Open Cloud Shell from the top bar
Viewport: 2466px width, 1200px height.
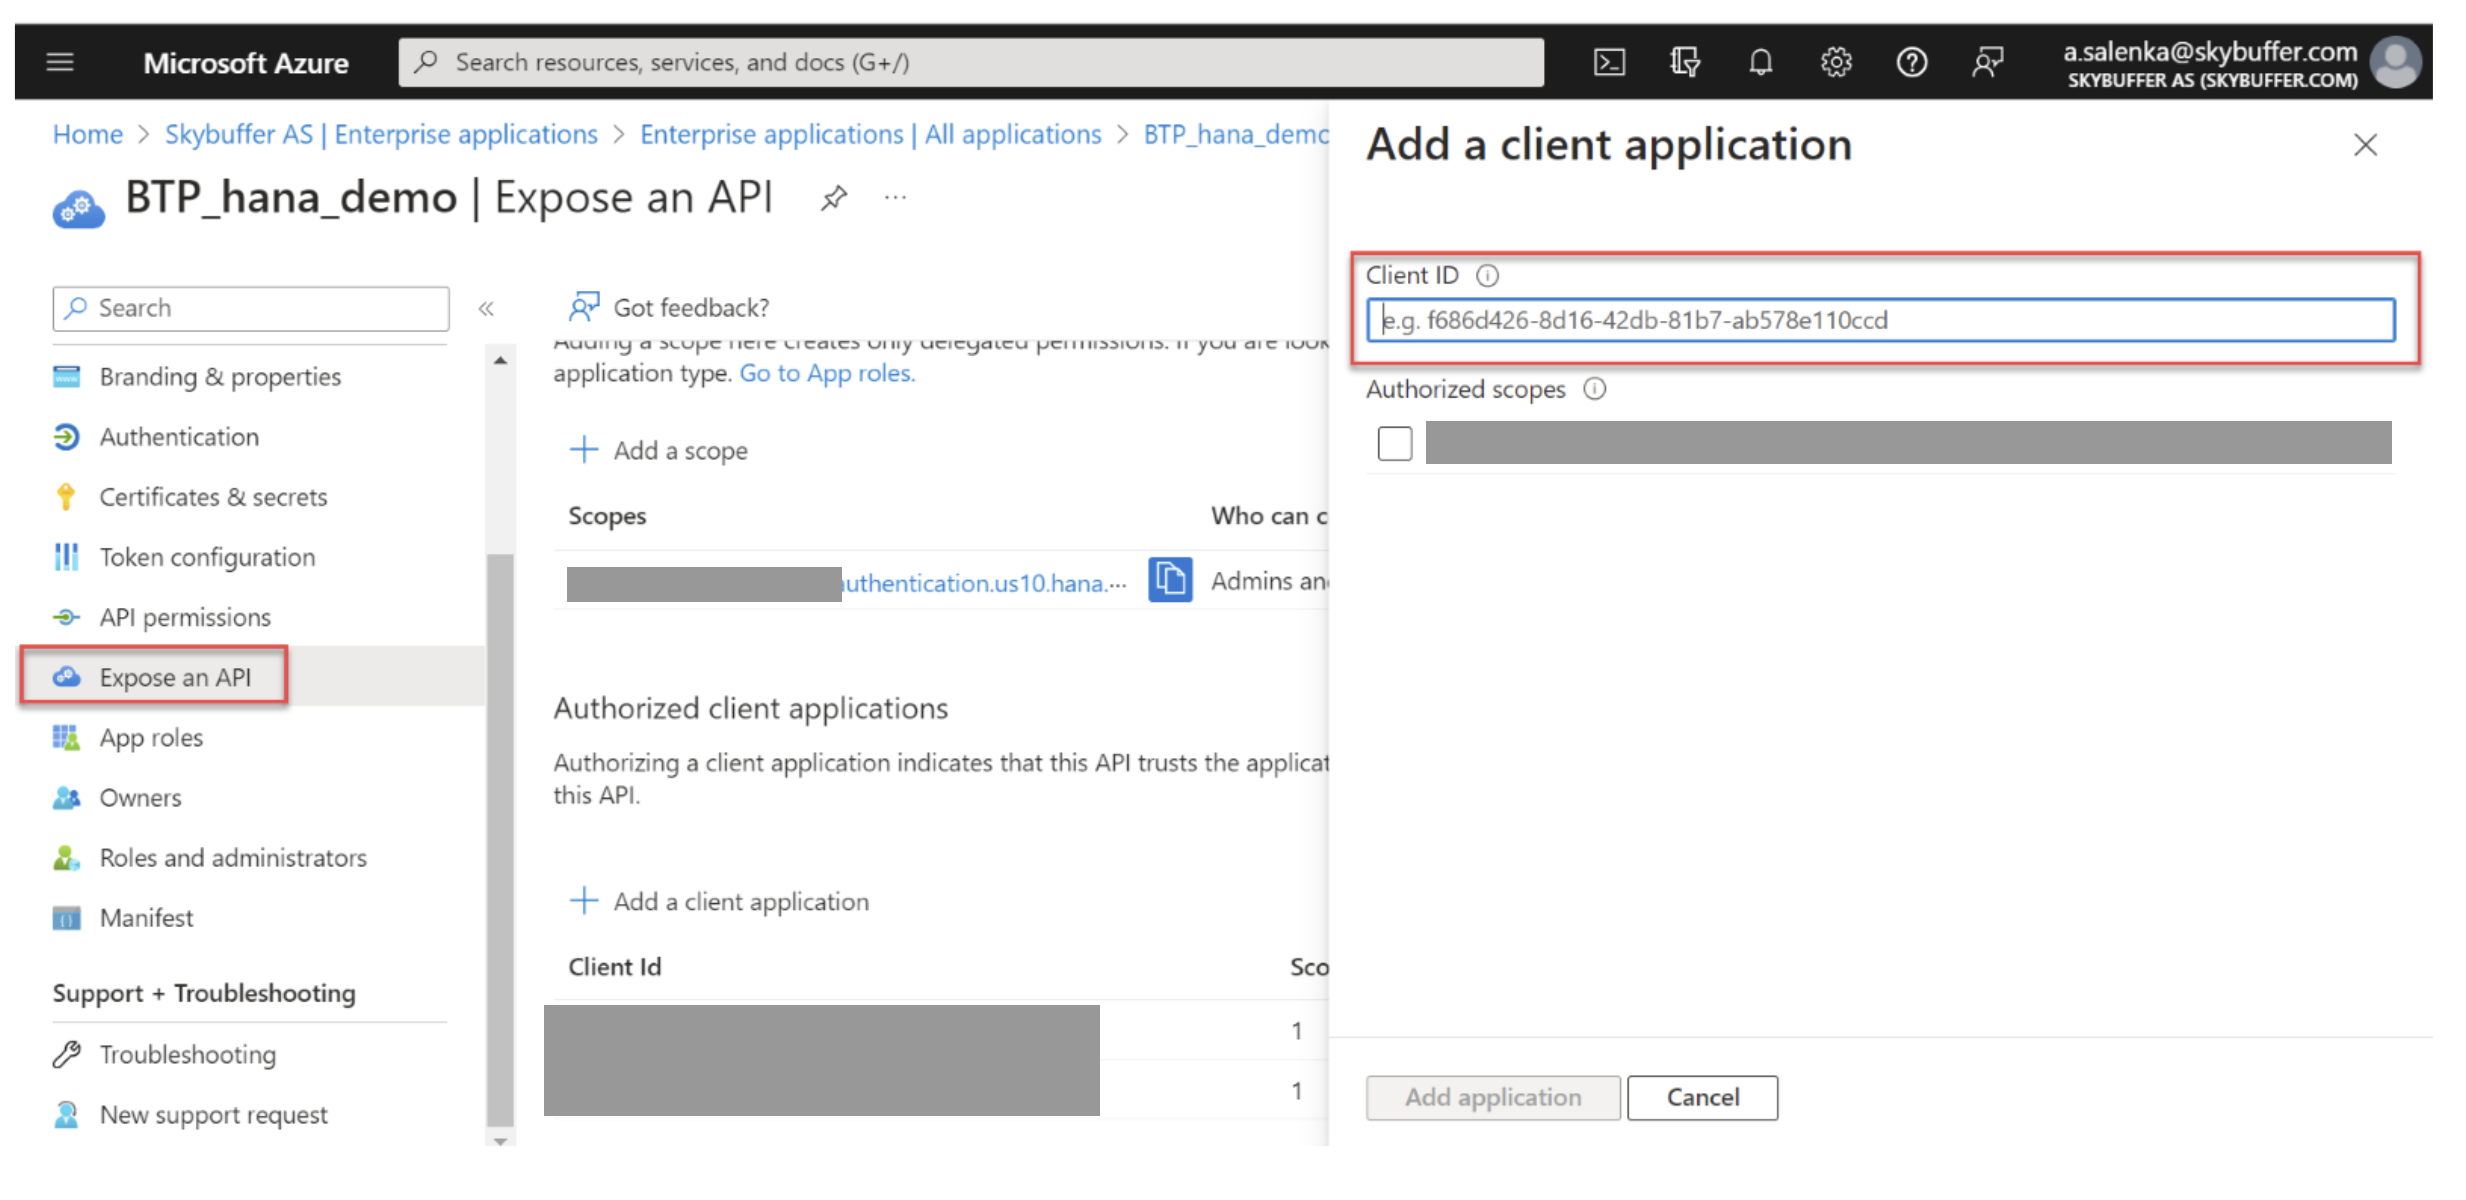(x=1608, y=62)
